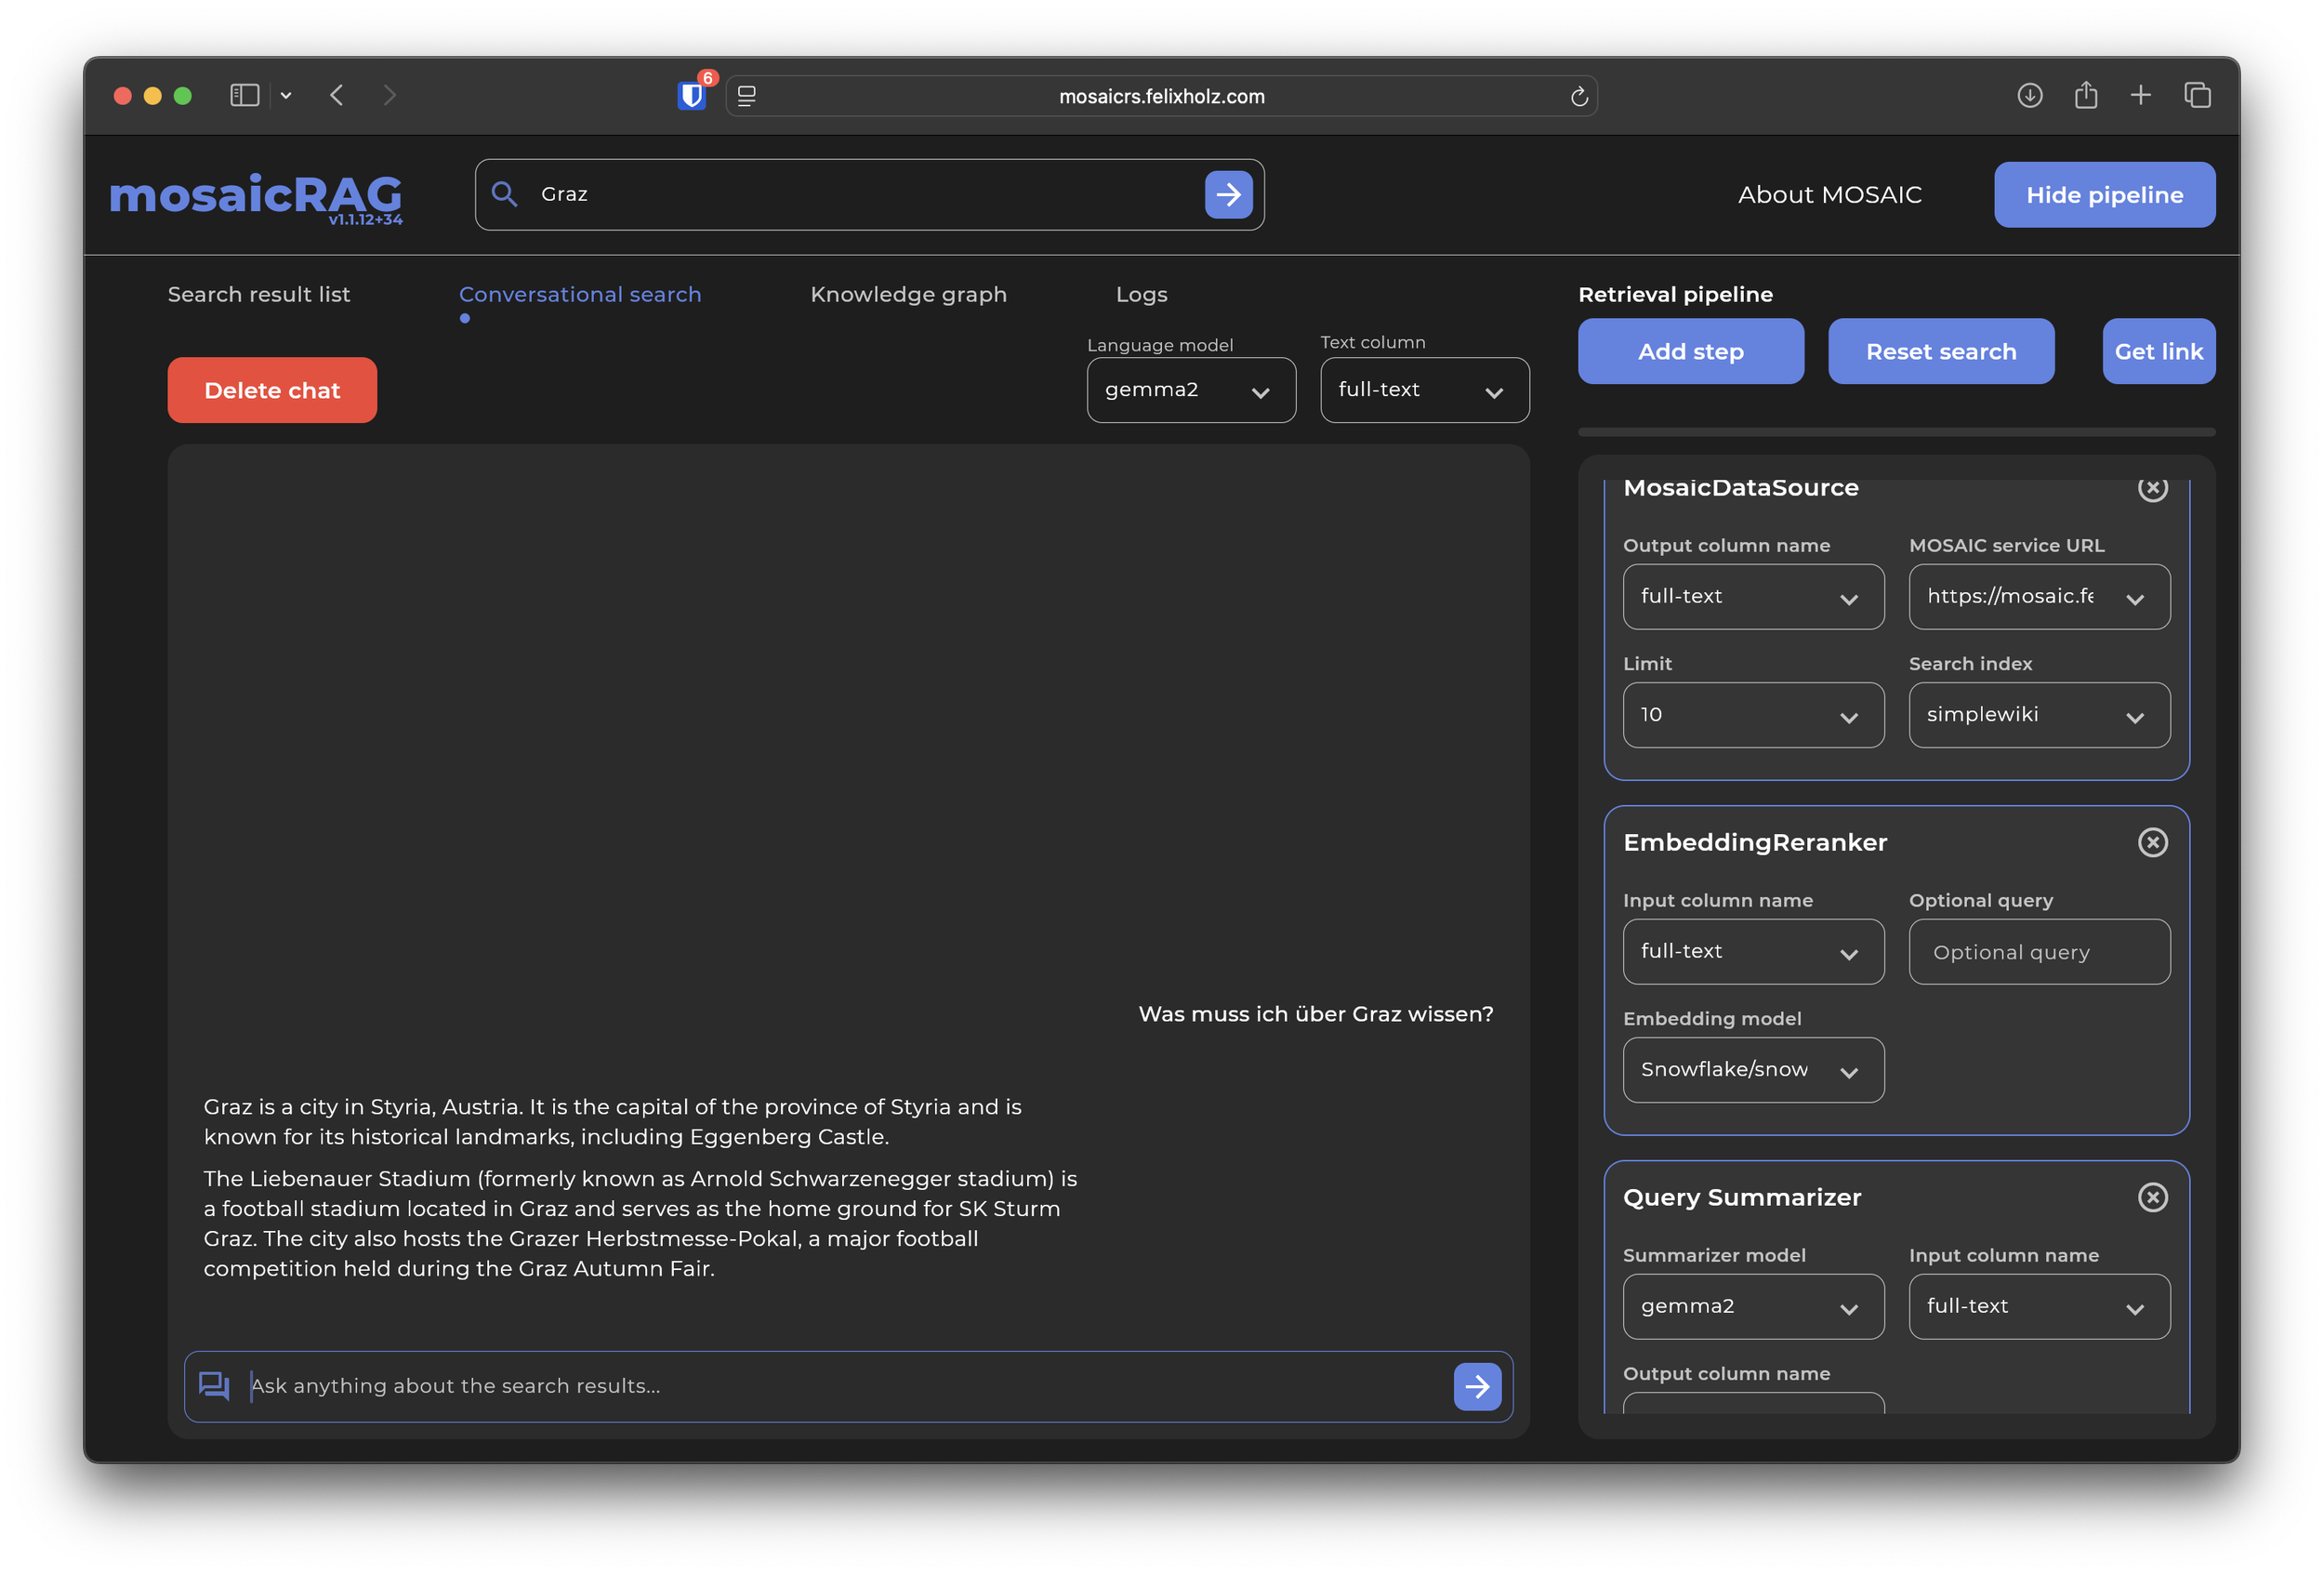
Task: Reload the page with refresh icon
Action: pyautogui.click(x=1579, y=96)
